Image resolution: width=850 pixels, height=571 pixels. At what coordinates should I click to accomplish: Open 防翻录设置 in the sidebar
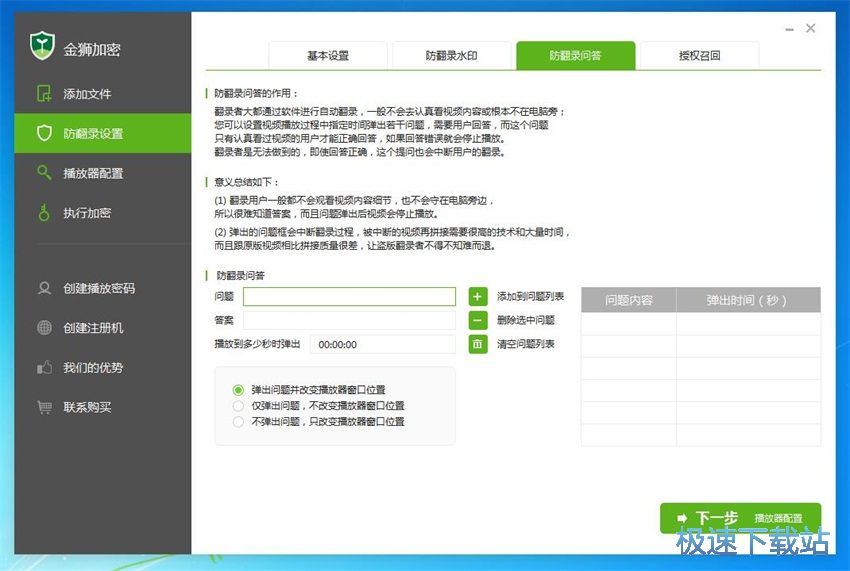click(x=102, y=133)
